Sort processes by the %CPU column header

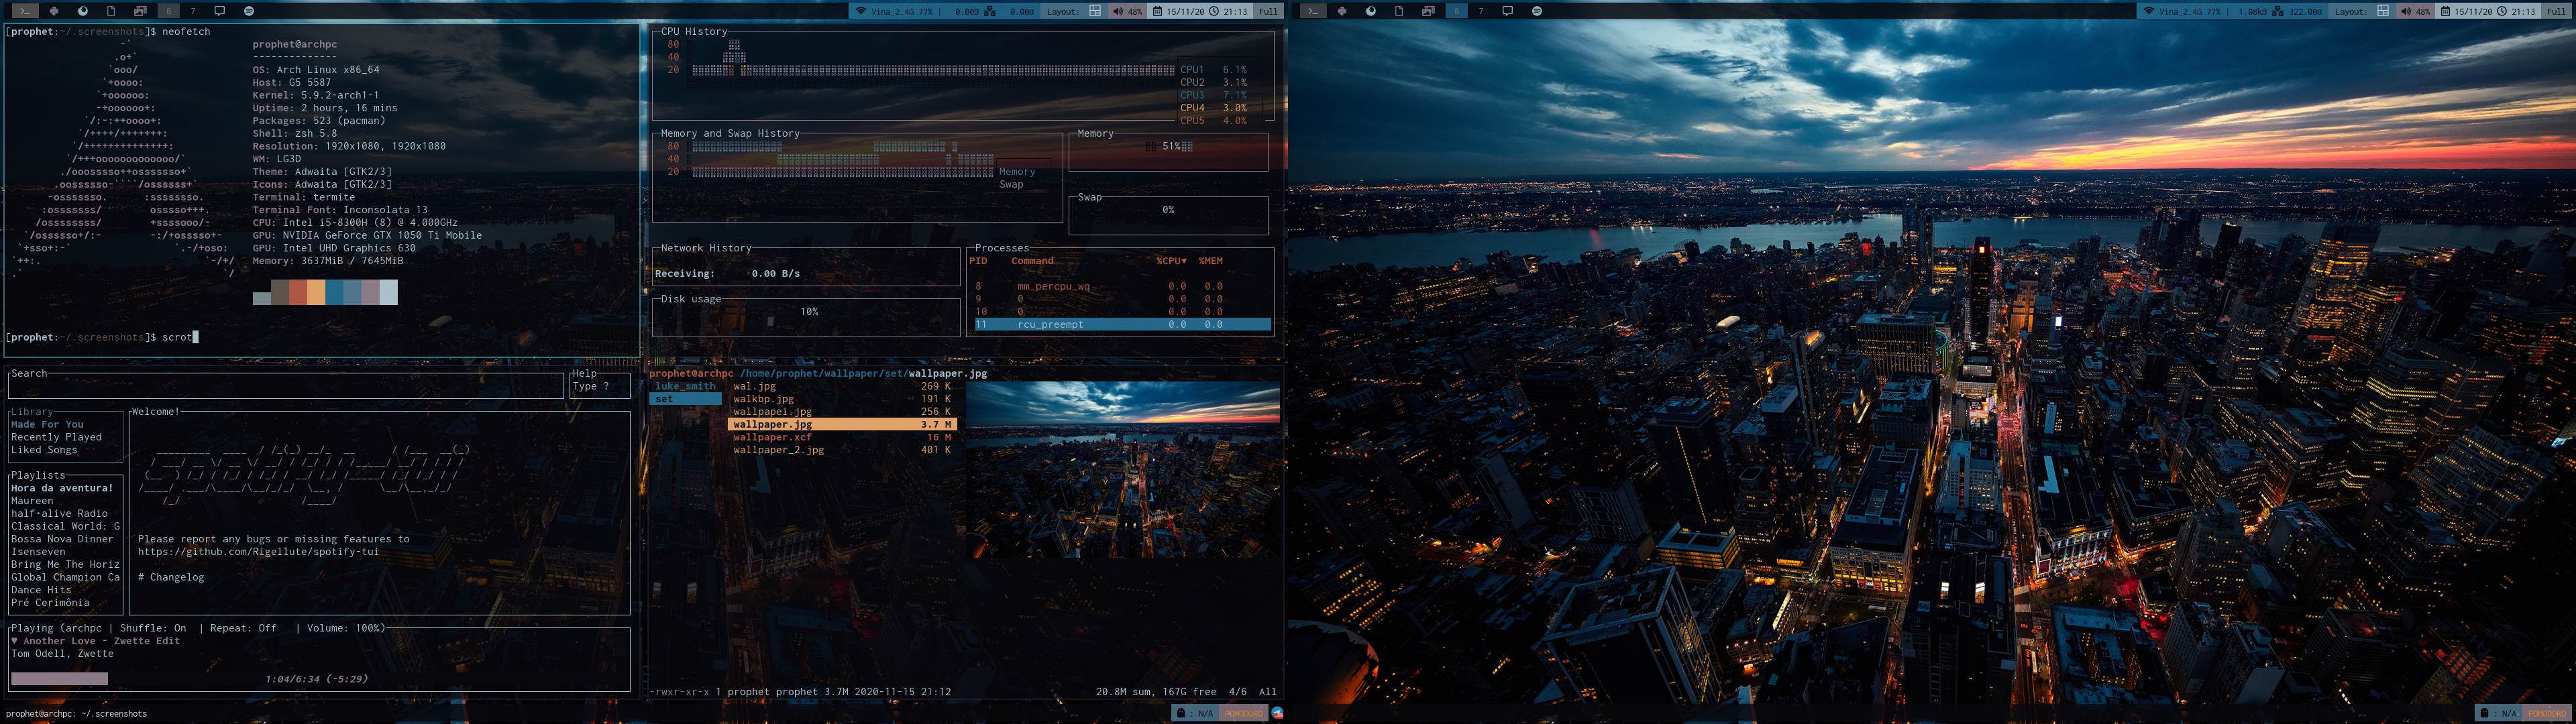click(1171, 261)
